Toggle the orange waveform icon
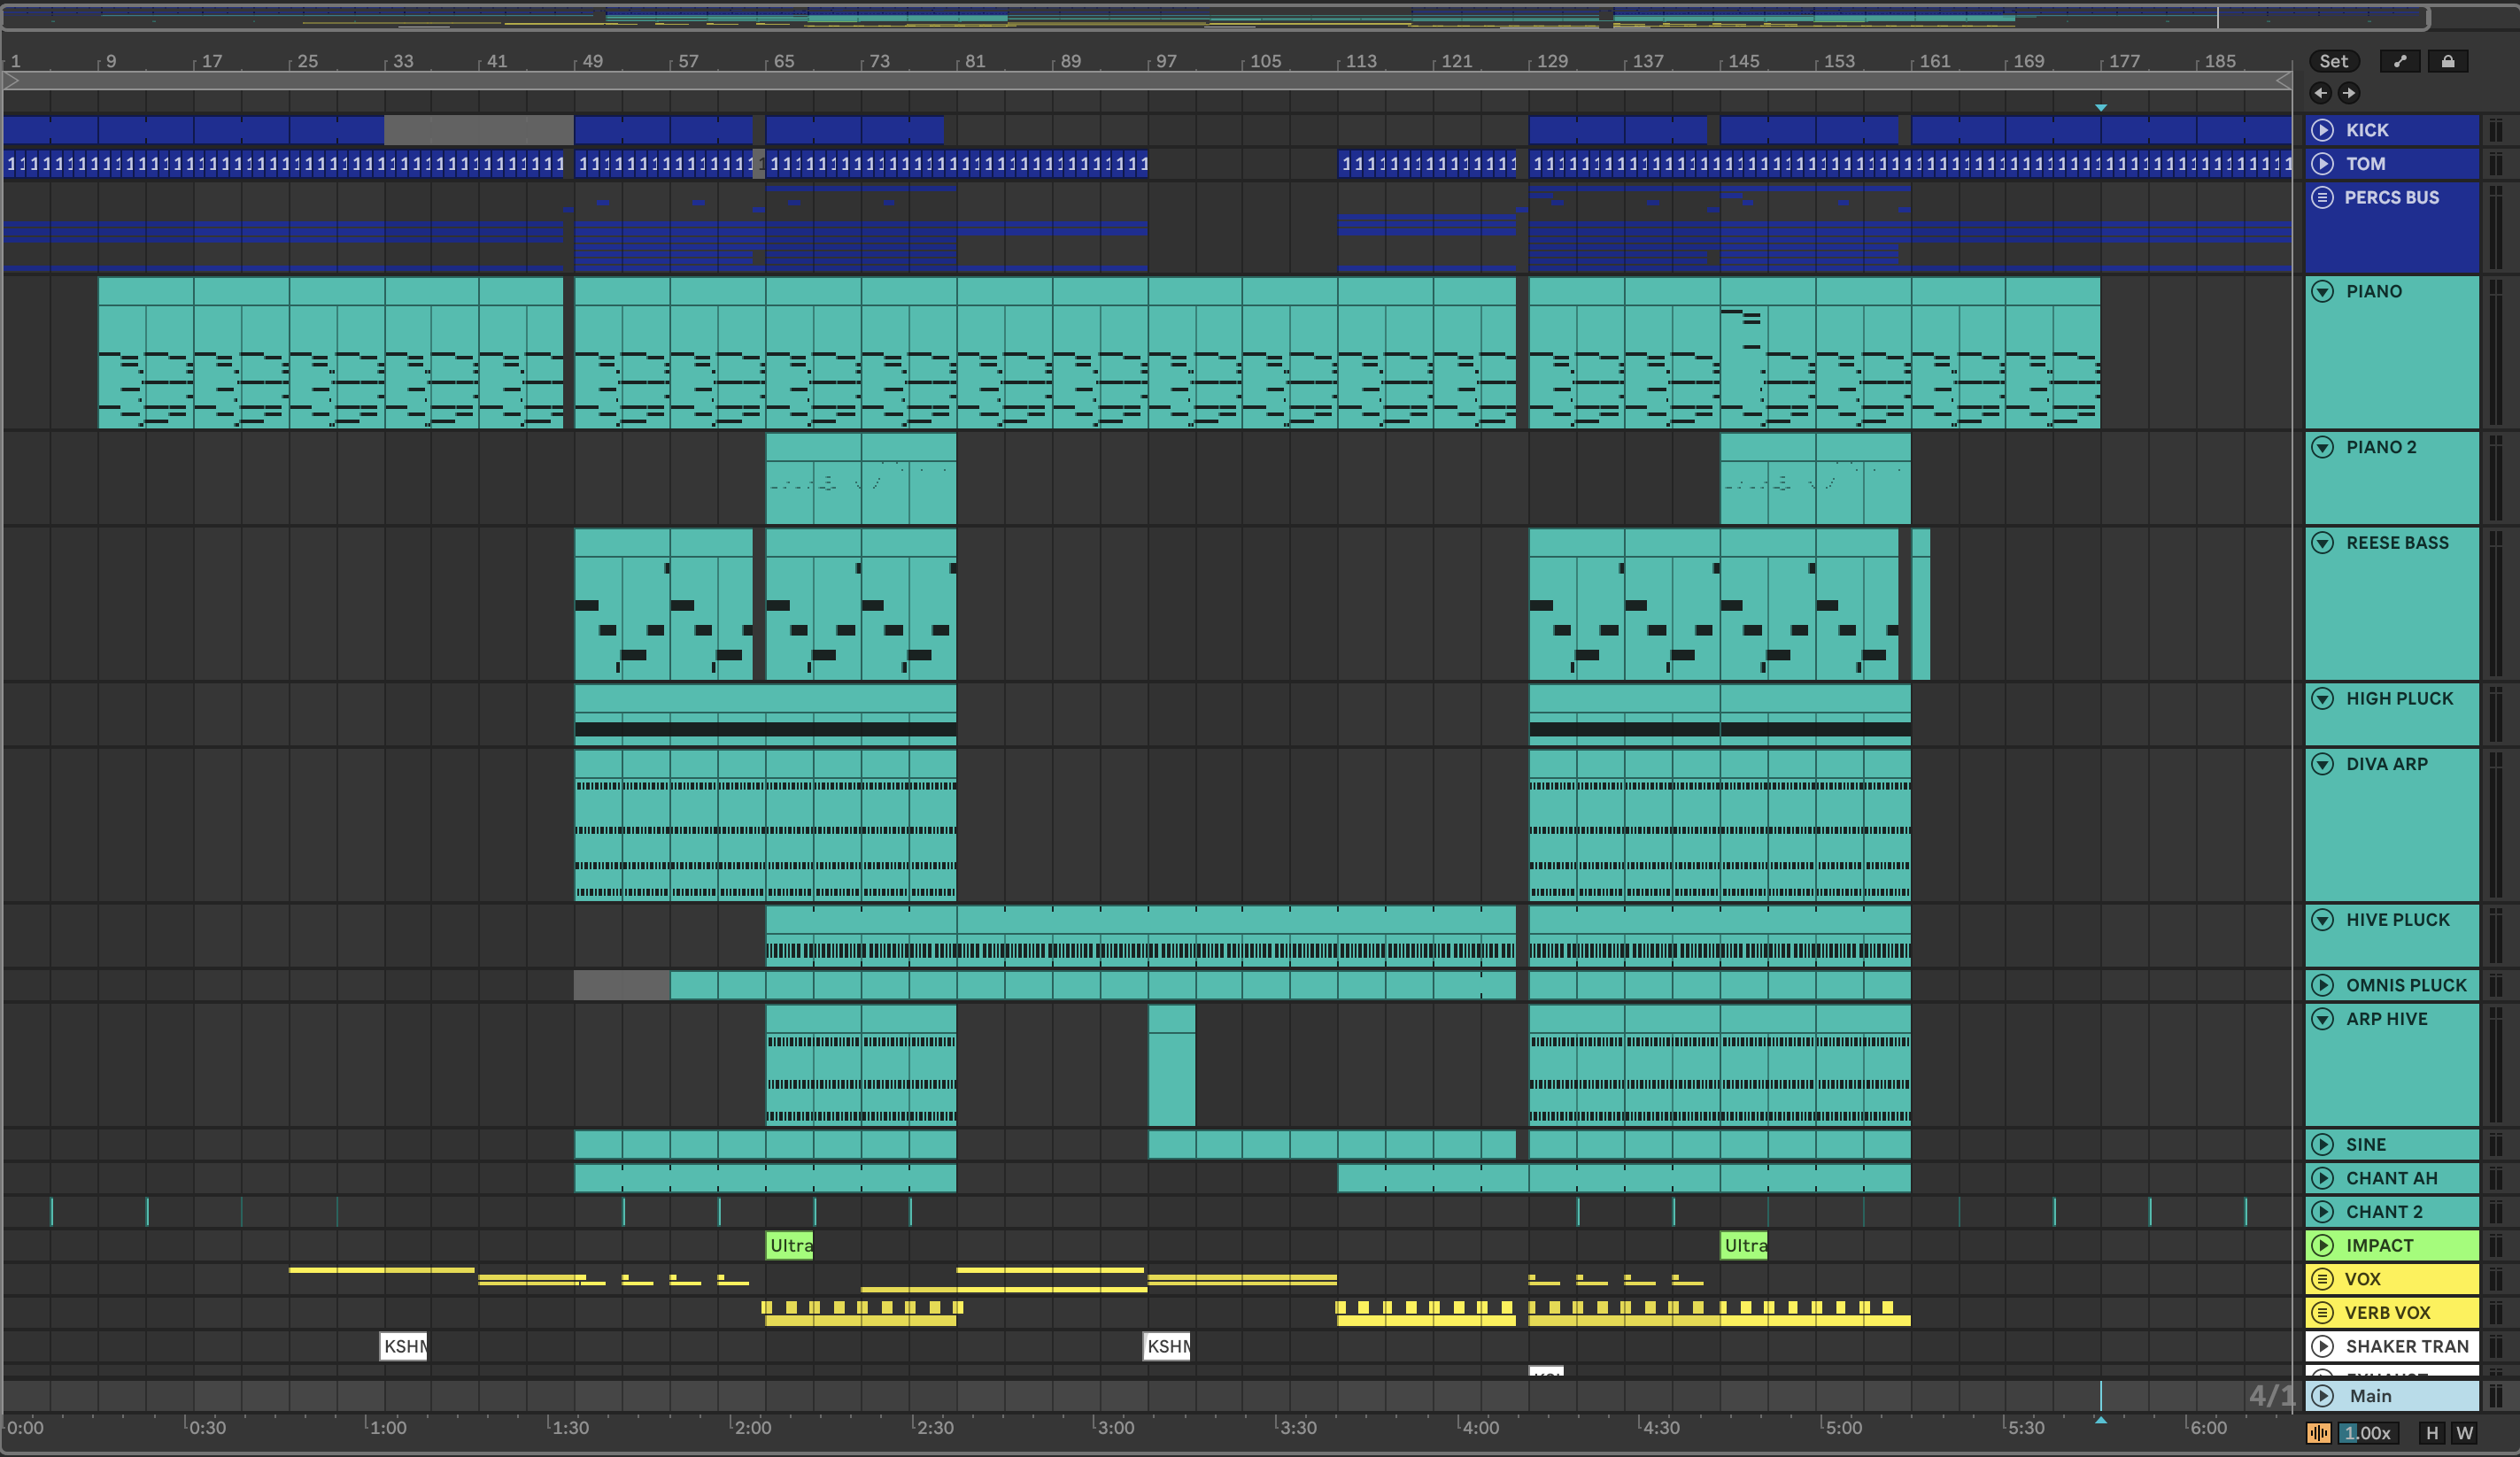The height and width of the screenshot is (1457, 2520). (2318, 1433)
